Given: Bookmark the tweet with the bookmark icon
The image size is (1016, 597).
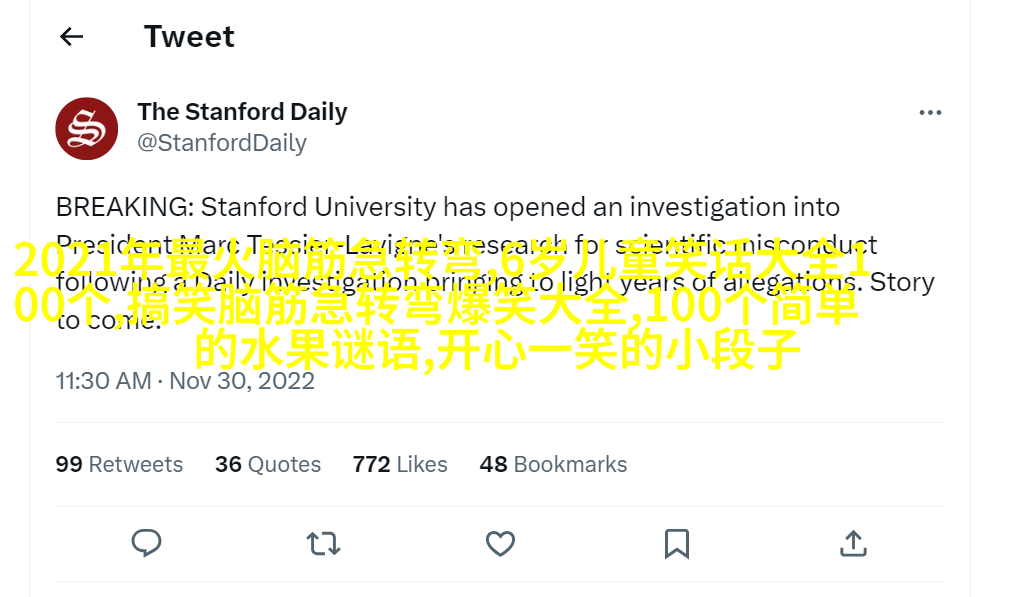Looking at the screenshot, I should click(677, 543).
